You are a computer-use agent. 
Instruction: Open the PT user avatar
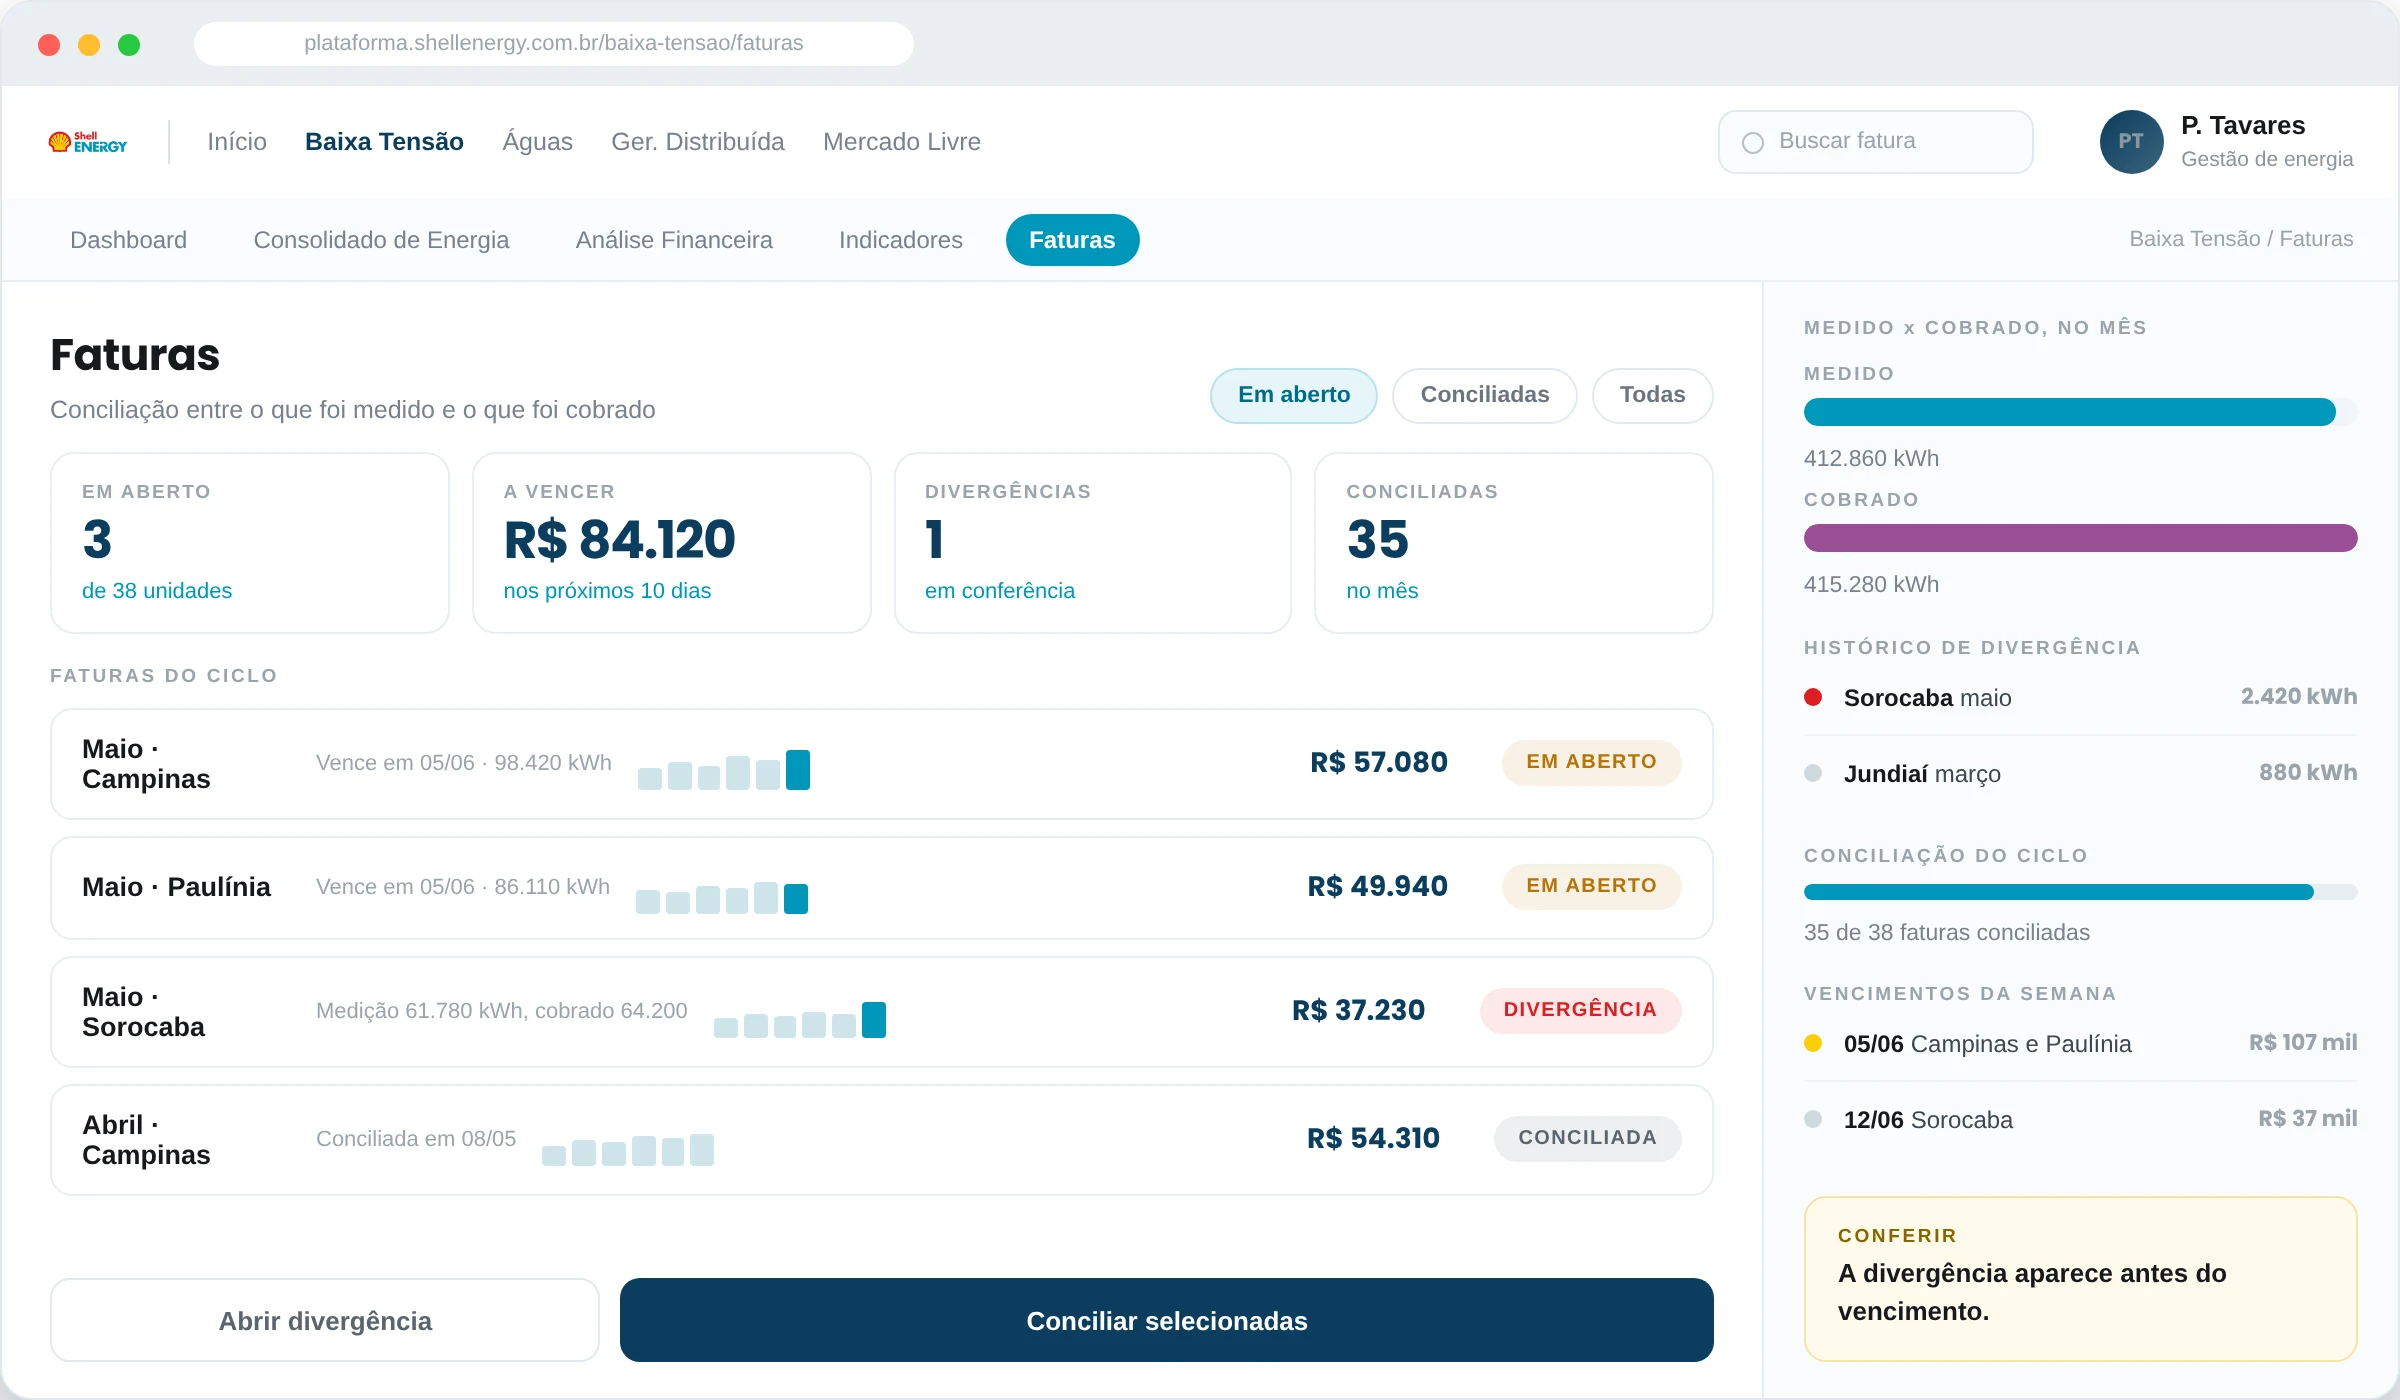click(2131, 142)
